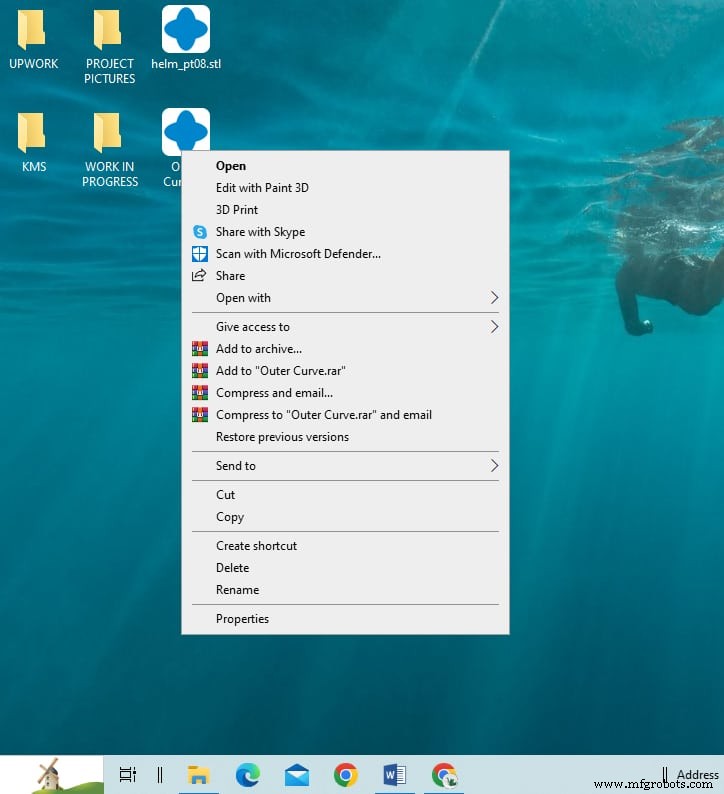Choose Scan with Microsoft Defender
Viewport: 724px width, 794px height.
[x=345, y=254]
